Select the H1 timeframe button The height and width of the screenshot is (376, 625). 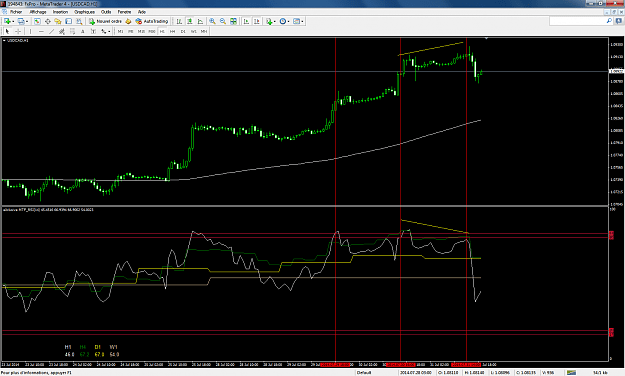tap(162, 31)
